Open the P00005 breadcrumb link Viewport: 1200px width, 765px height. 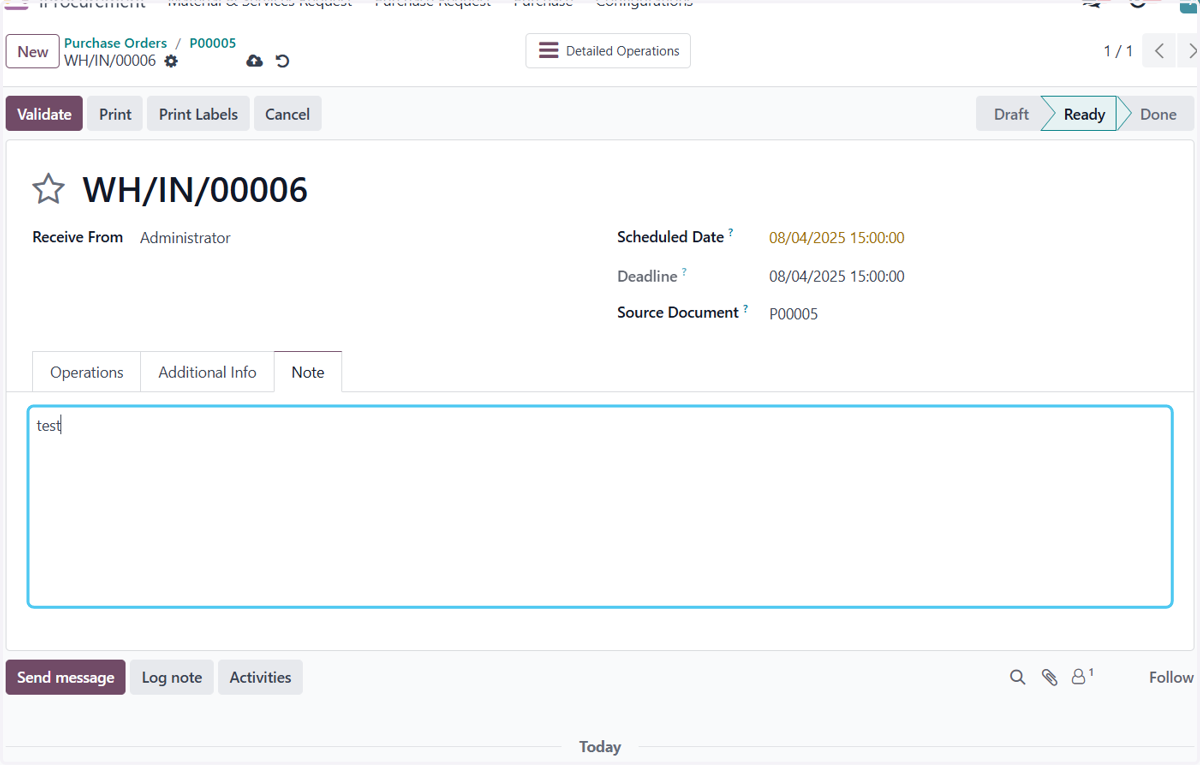[x=213, y=43]
